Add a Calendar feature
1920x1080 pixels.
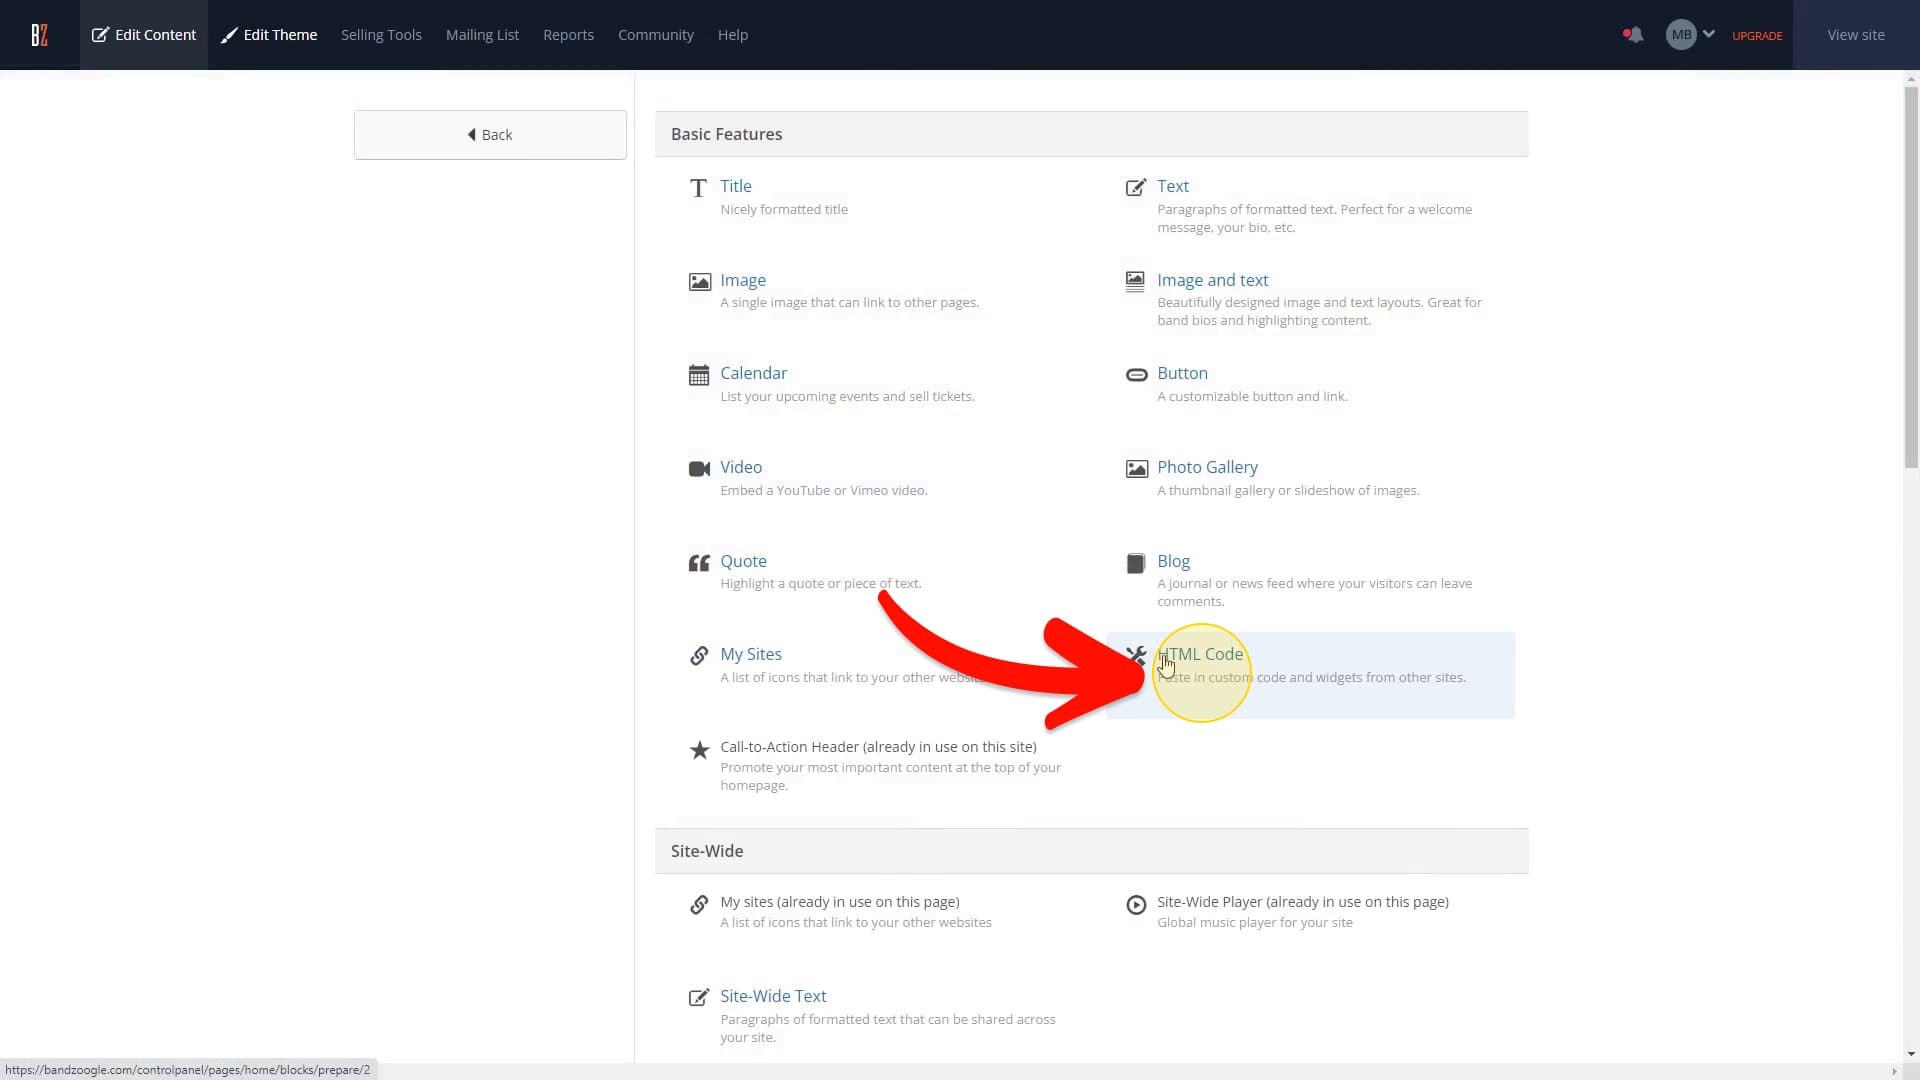(x=753, y=373)
